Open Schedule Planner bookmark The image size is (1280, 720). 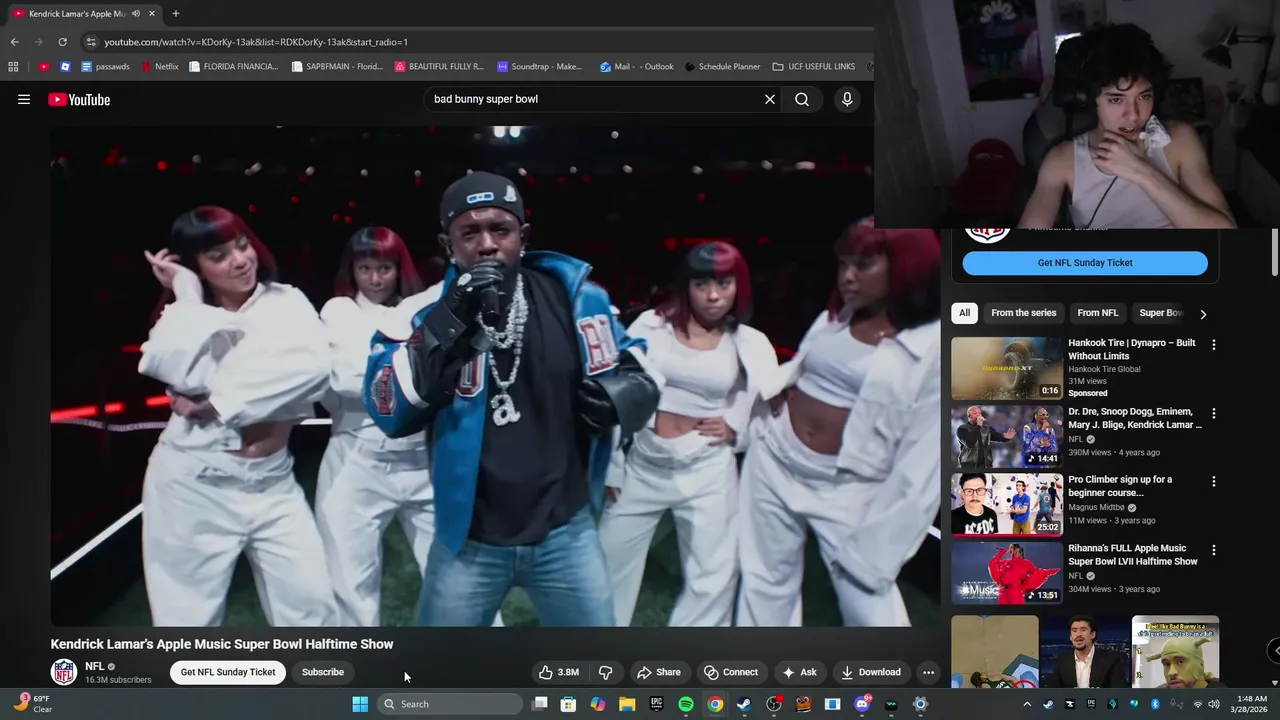pyautogui.click(x=723, y=67)
